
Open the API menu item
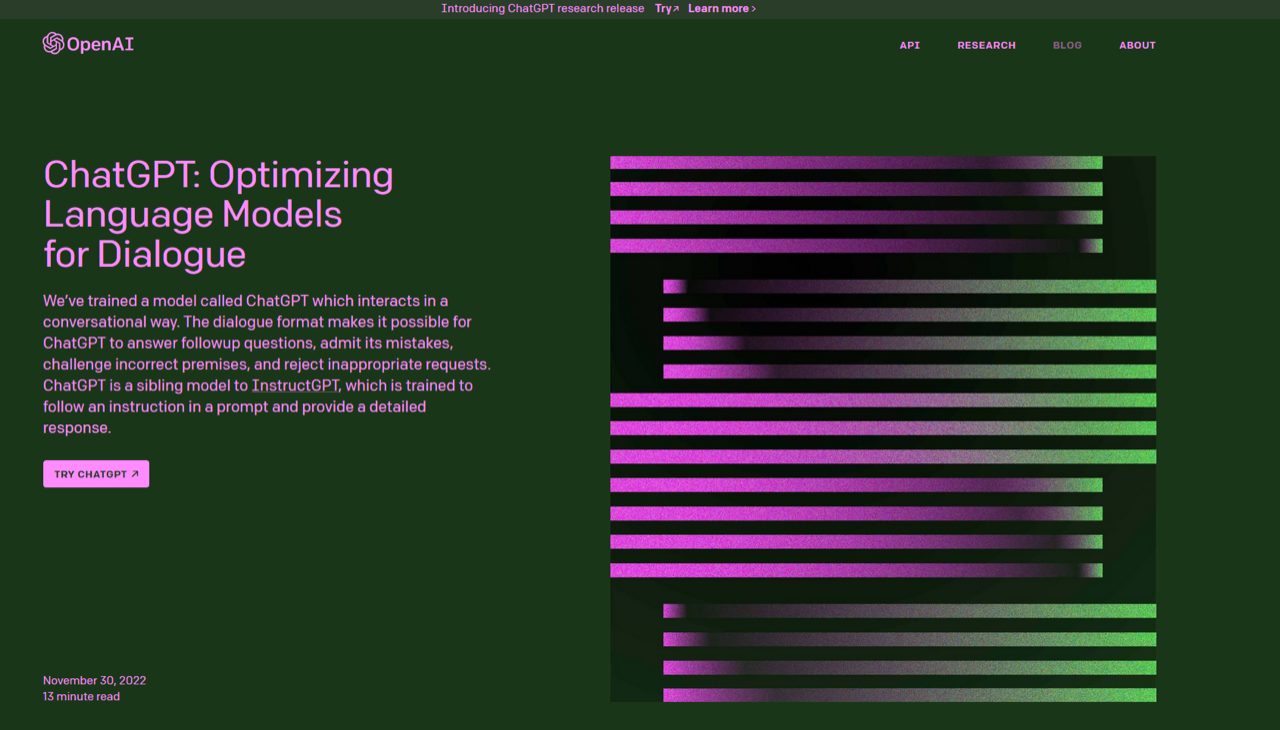pos(910,45)
